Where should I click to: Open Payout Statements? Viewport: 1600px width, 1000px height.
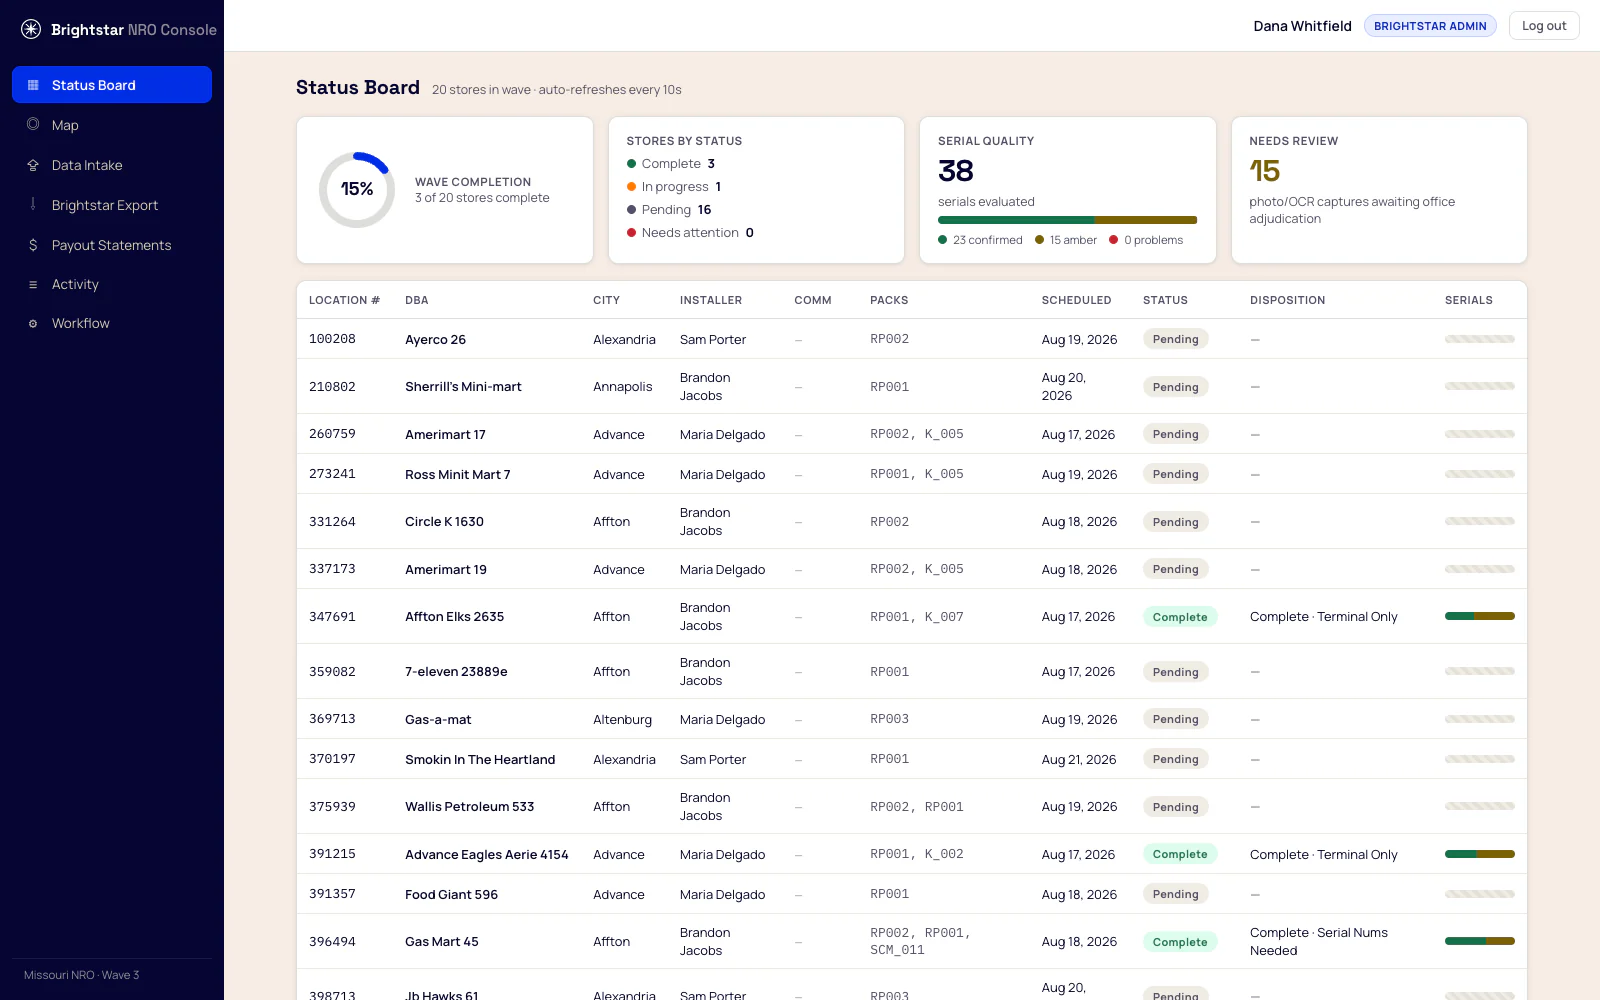point(112,245)
